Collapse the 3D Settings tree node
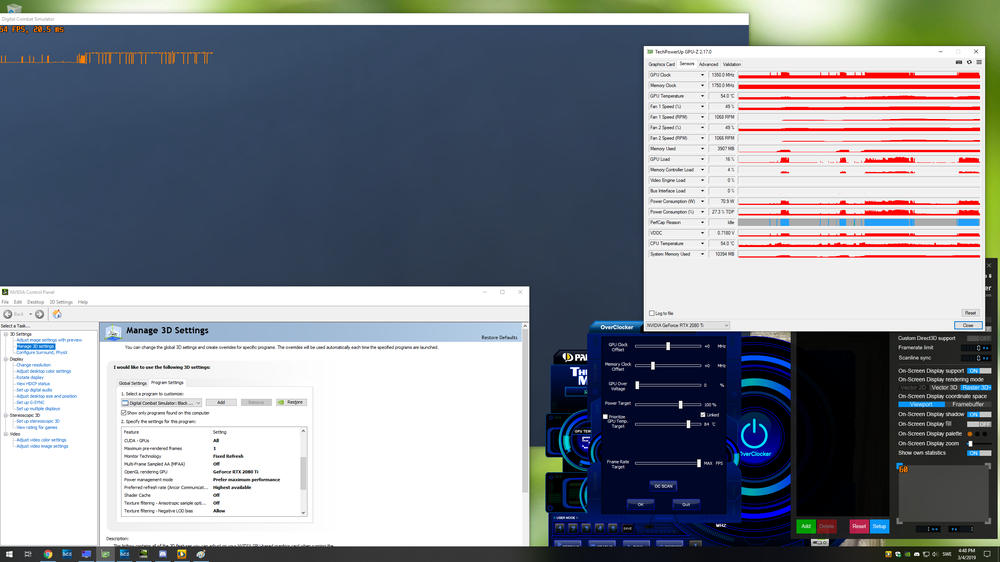 6,334
